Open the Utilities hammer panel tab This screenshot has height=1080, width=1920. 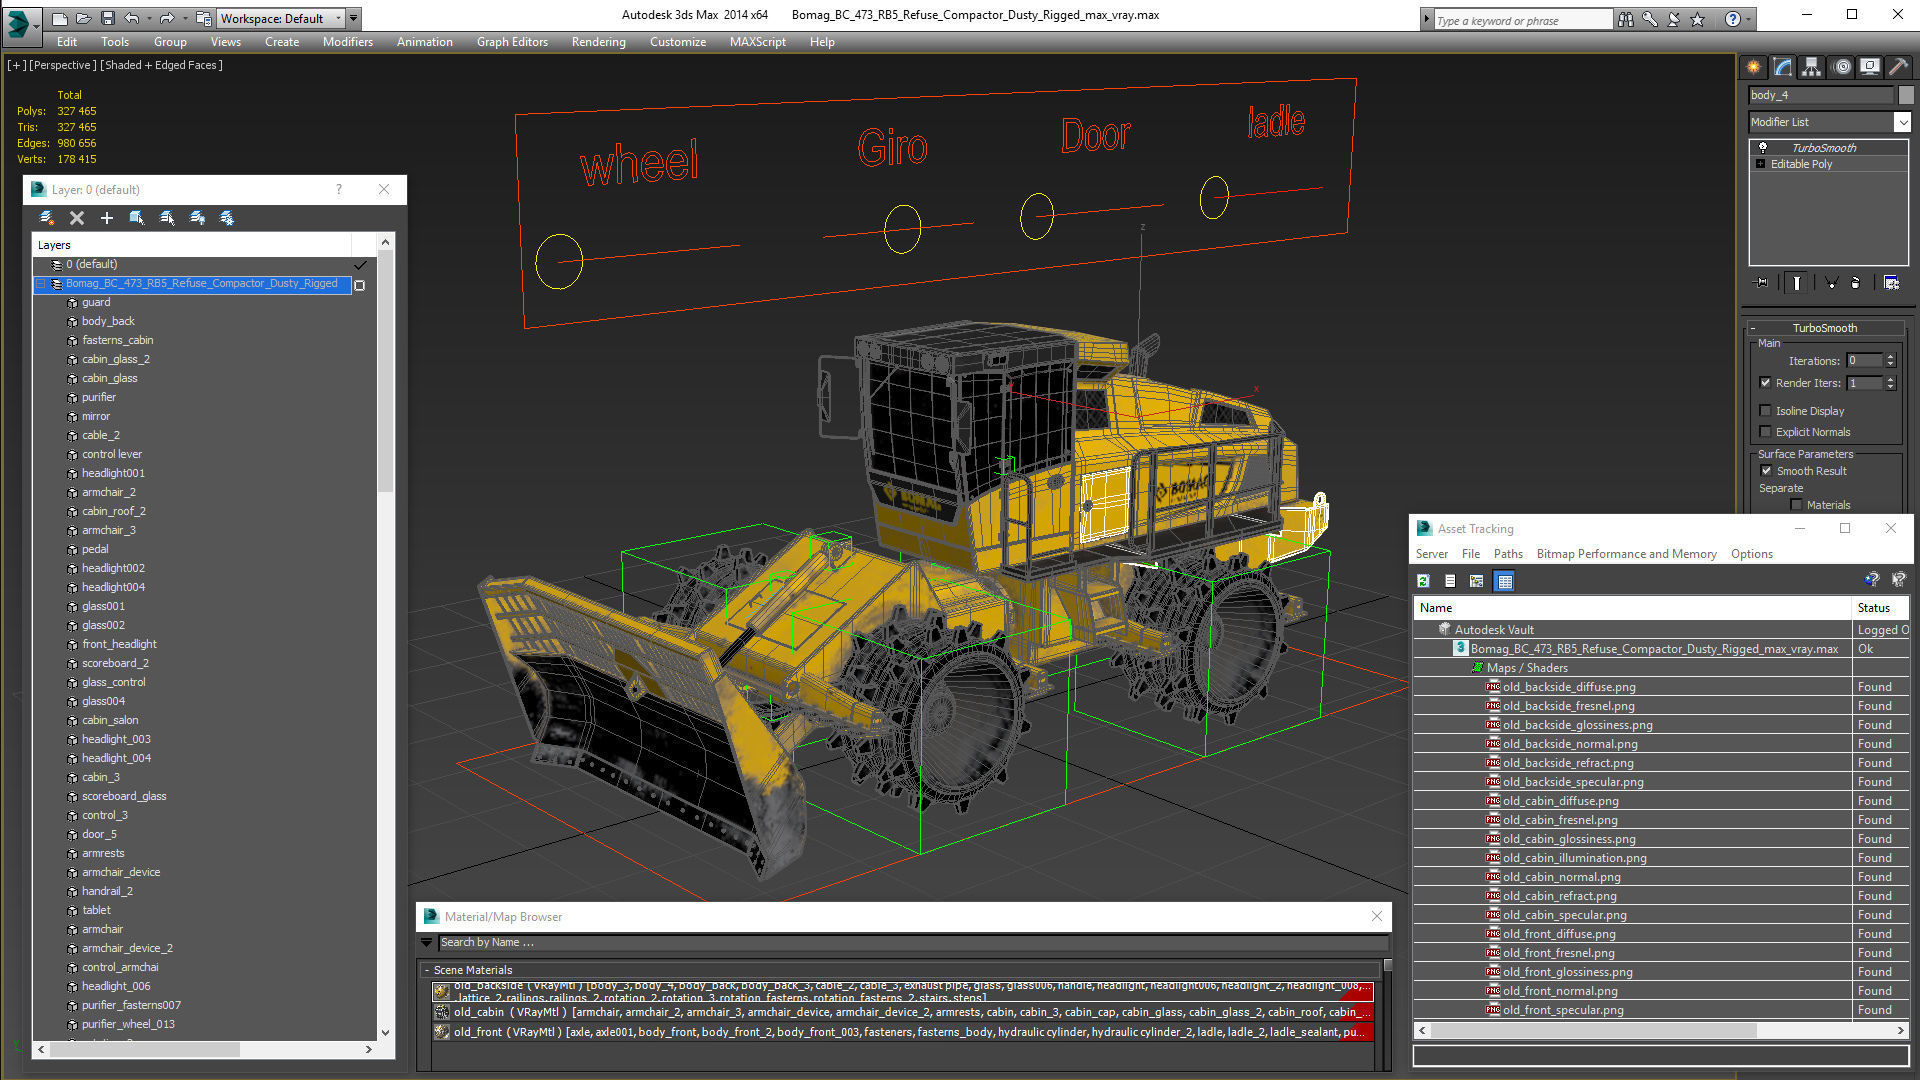[x=1898, y=67]
